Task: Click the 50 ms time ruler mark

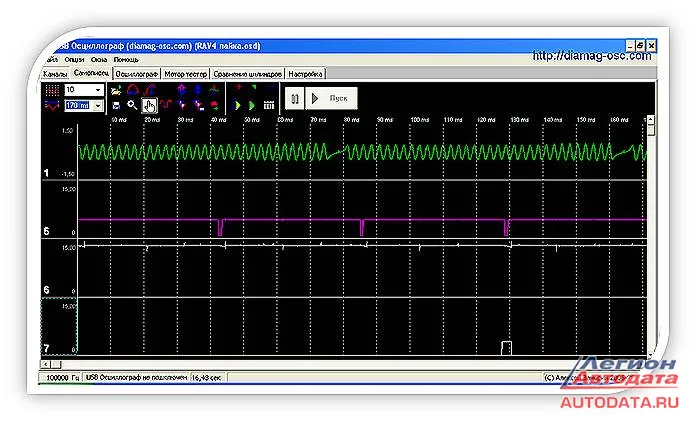Action: tap(252, 120)
